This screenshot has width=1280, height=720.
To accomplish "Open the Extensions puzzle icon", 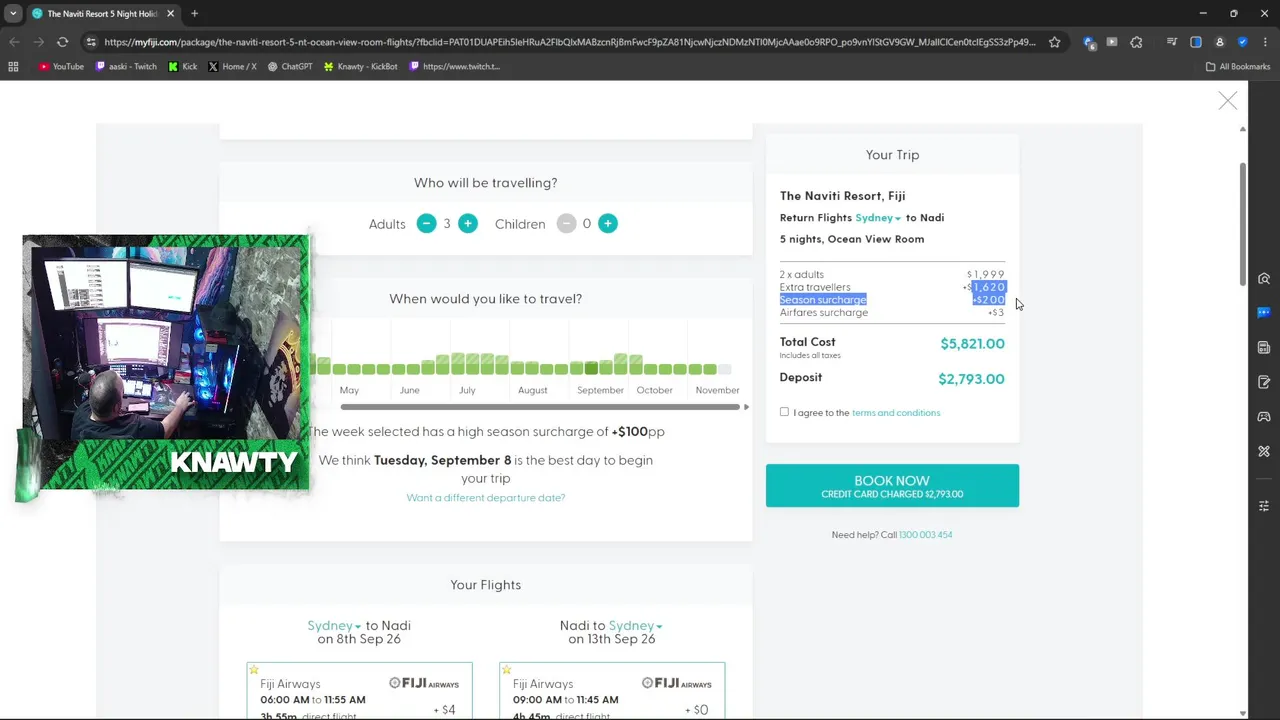I will tap(1136, 42).
